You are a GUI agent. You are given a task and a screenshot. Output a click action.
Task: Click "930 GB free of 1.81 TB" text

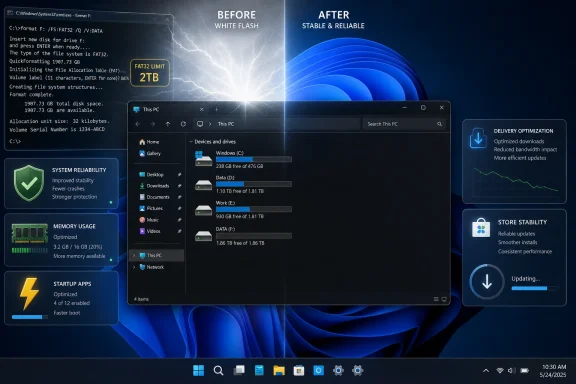click(x=240, y=216)
